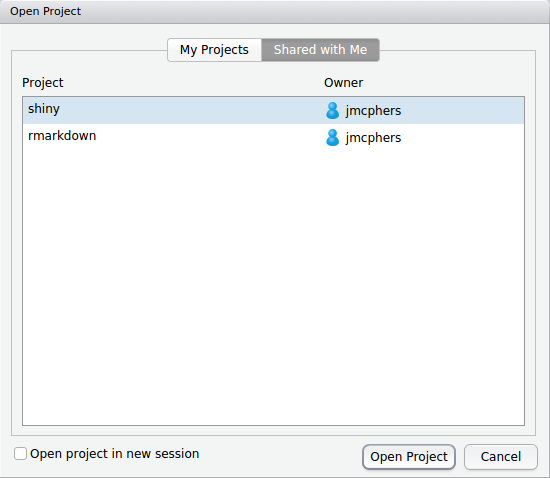The height and width of the screenshot is (478, 550).
Task: Select the shiny project row
Action: pyautogui.click(x=273, y=110)
